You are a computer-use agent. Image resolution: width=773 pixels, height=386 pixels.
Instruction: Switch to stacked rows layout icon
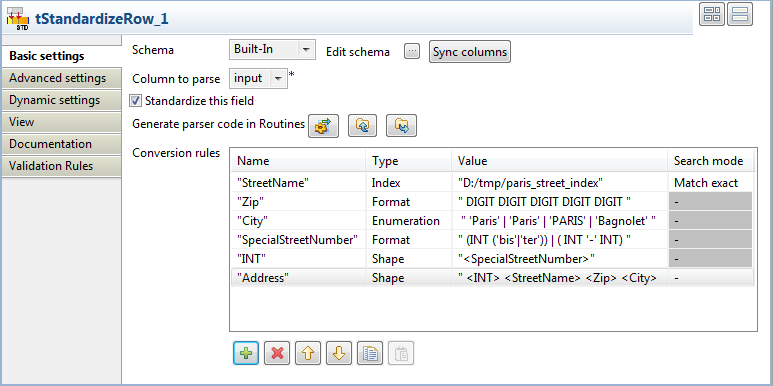[x=740, y=13]
